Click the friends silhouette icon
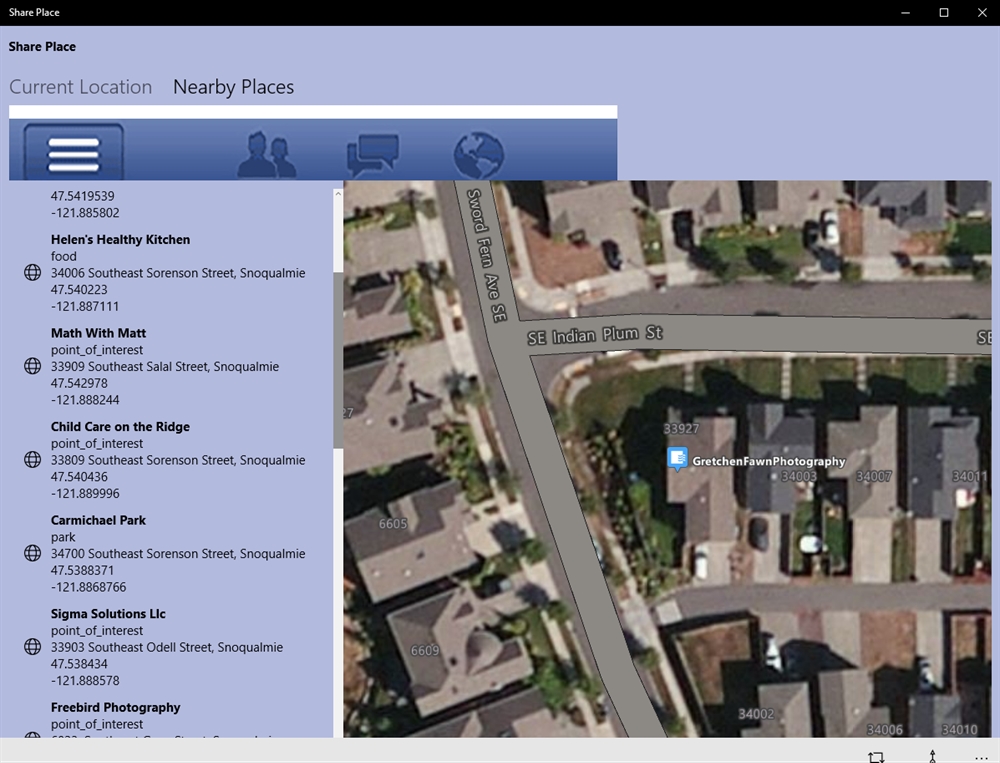 267,154
